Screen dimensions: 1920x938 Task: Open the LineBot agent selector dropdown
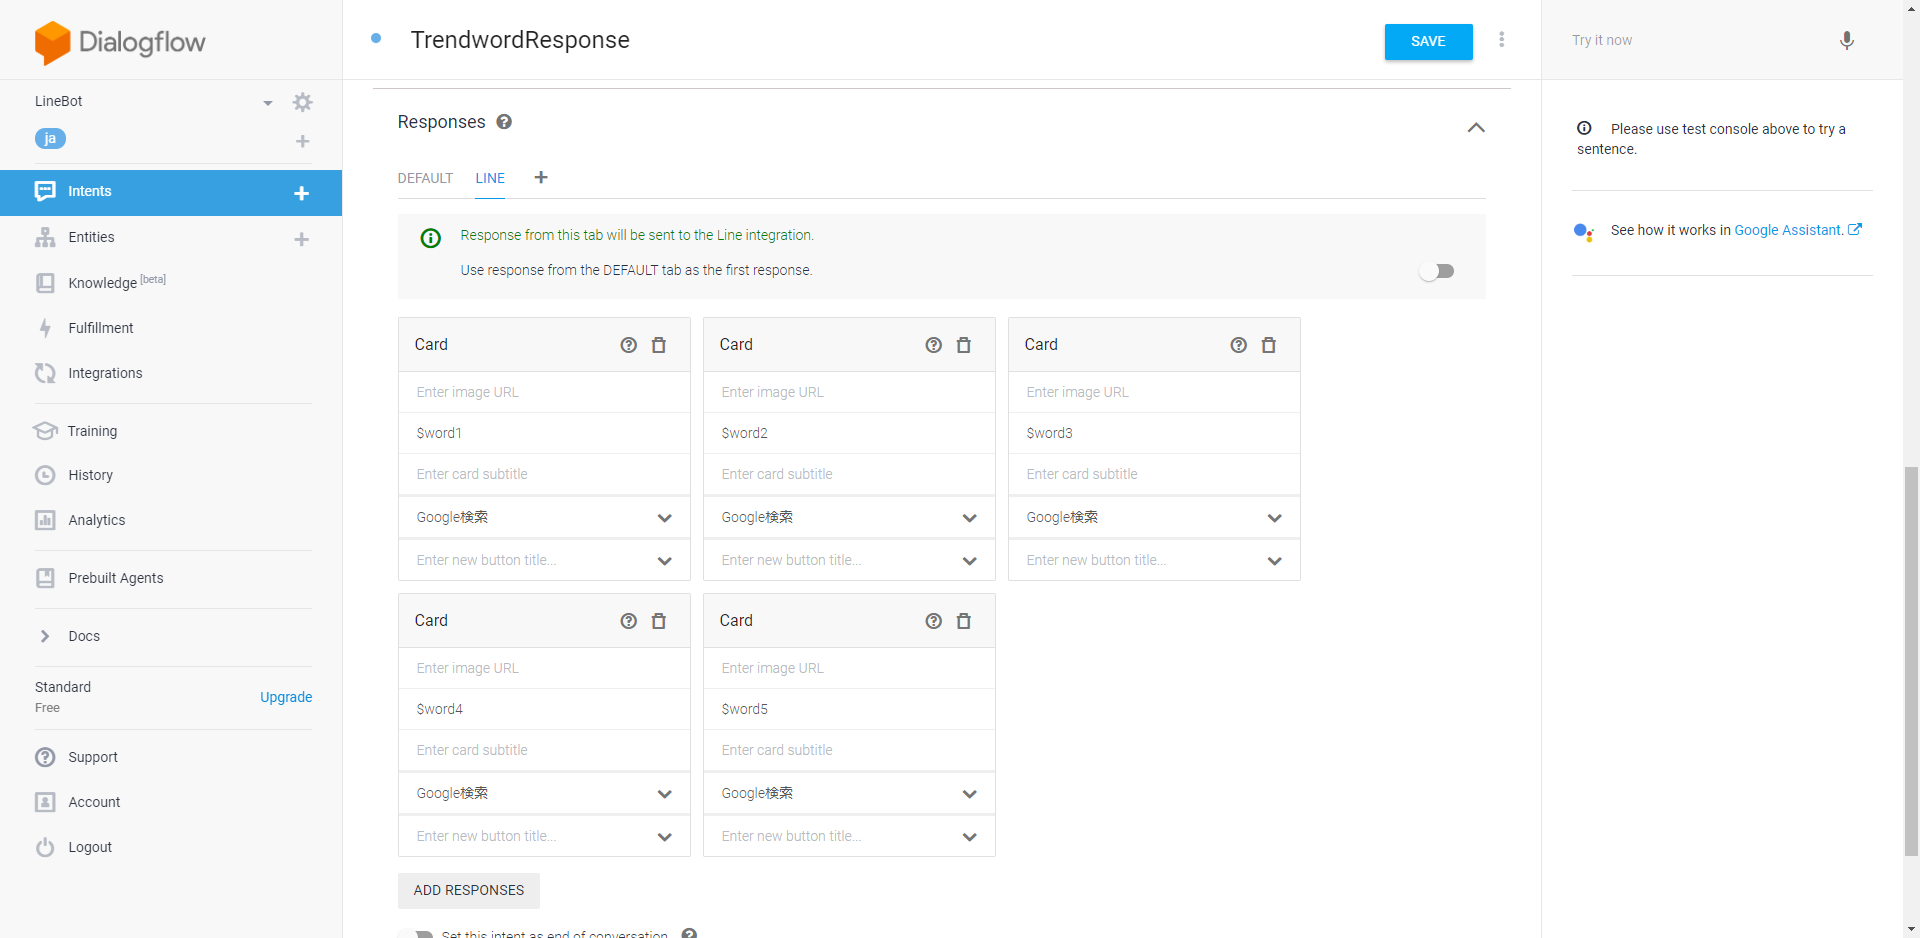click(x=267, y=102)
